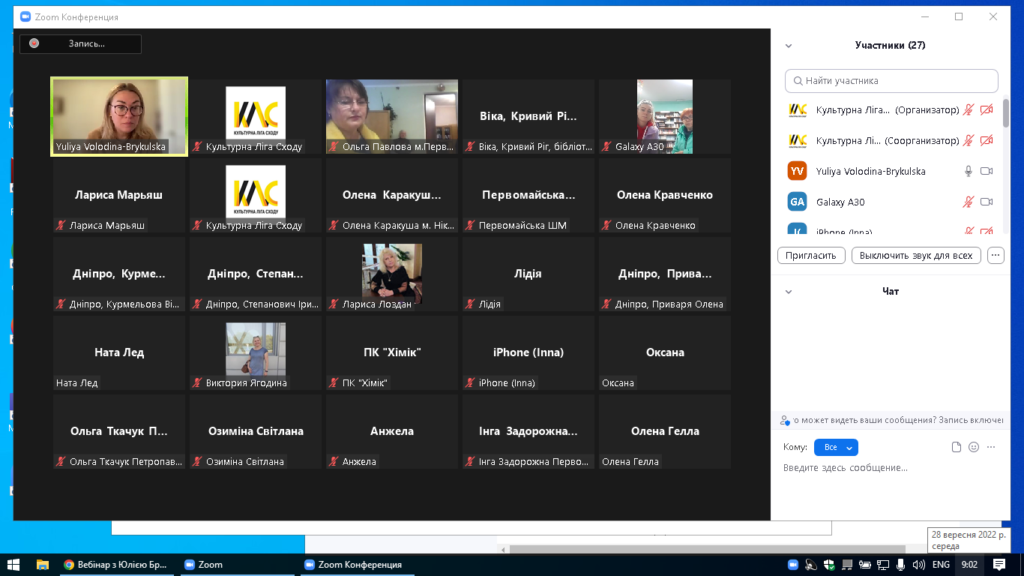
Task: Click the muted mic on iPhone (Inna) tile
Action: click(470, 383)
